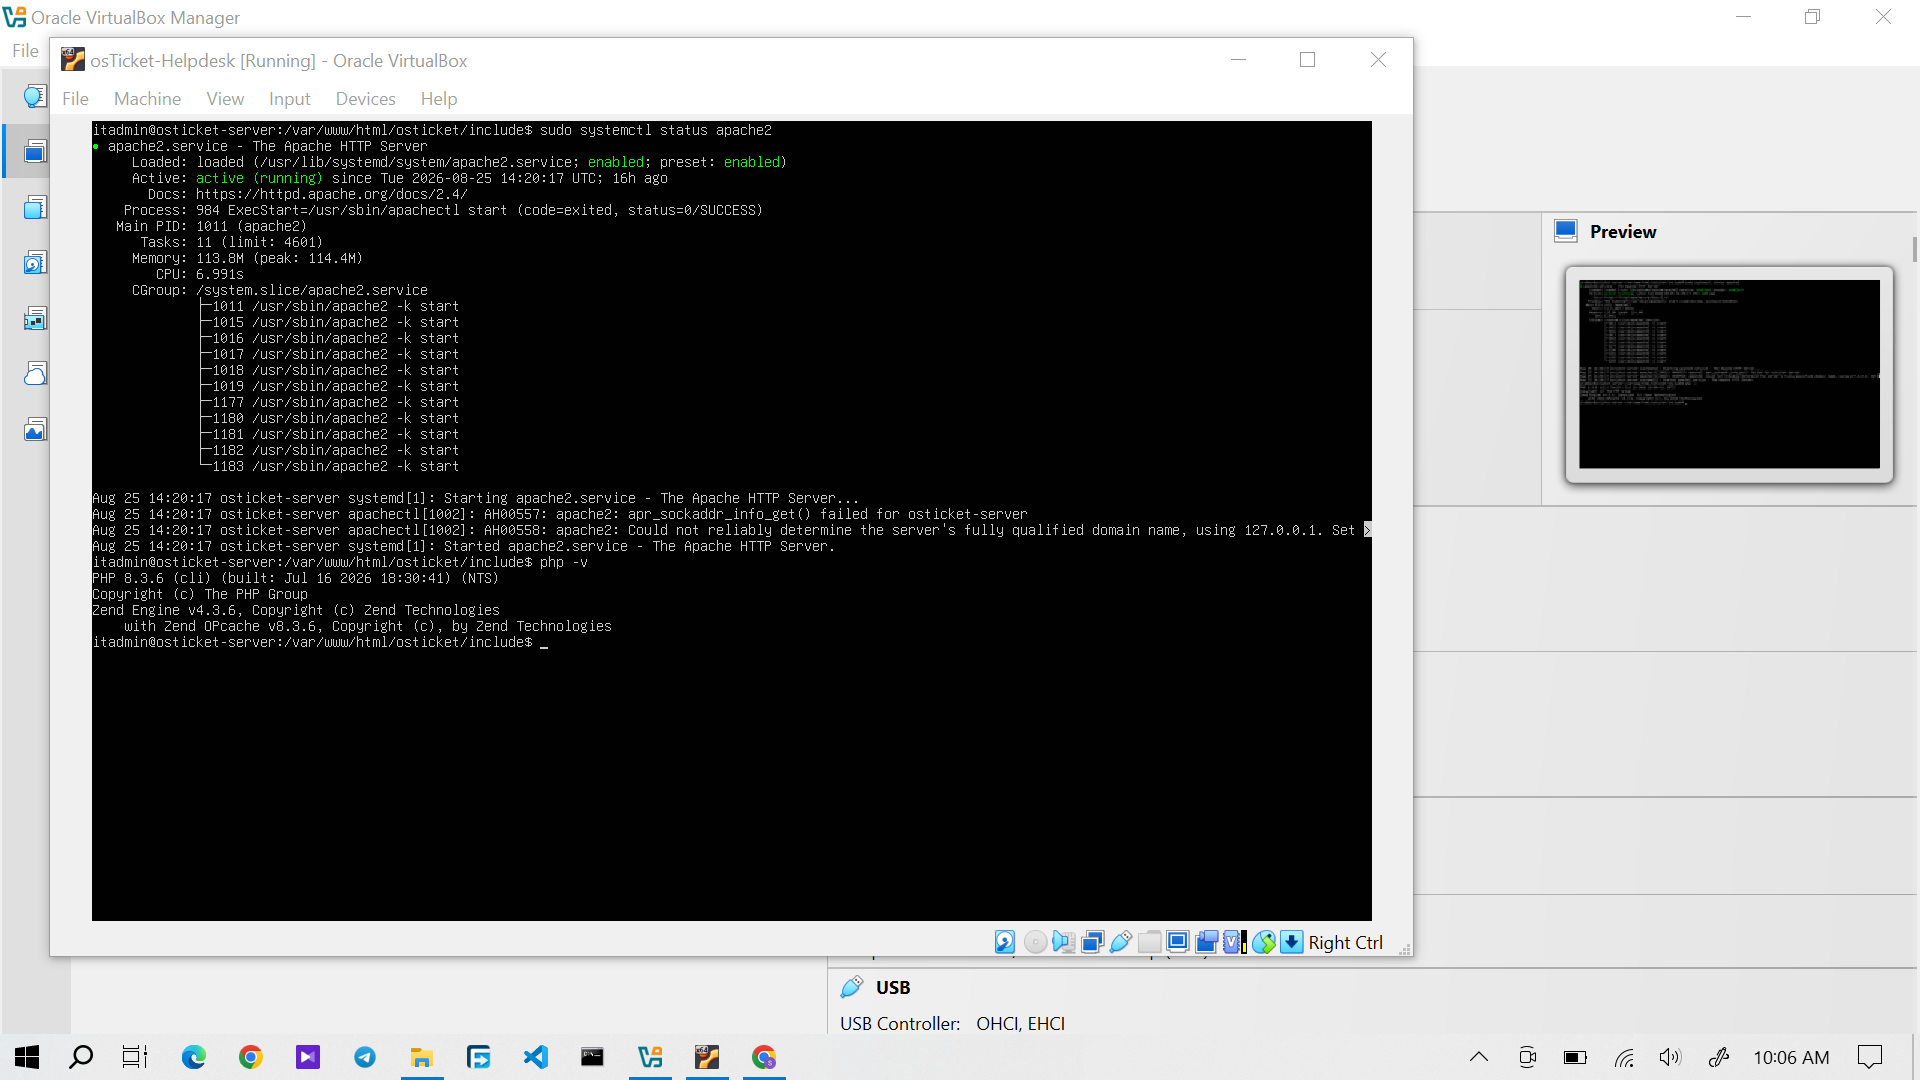1920x1080 pixels.
Task: Open the Activities graph tool in Manager sidebar
Action: 35,429
